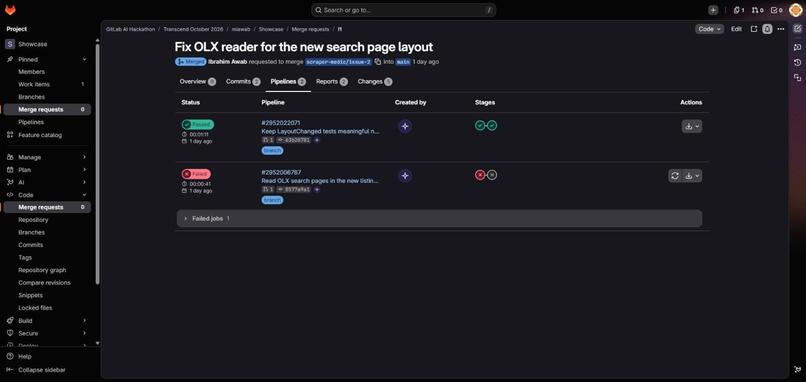Open the history icon in right rail
This screenshot has height=382, width=806.
797,62
